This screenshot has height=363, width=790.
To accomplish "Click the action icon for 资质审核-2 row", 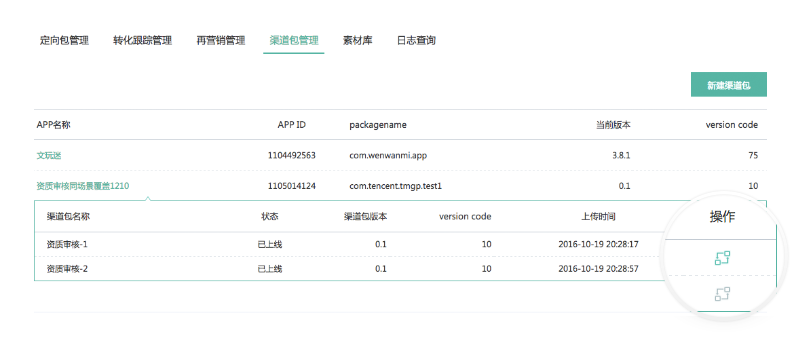I will click(722, 294).
